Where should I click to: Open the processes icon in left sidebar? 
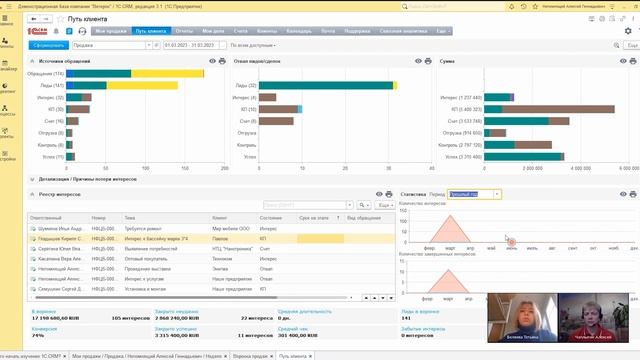[6, 110]
